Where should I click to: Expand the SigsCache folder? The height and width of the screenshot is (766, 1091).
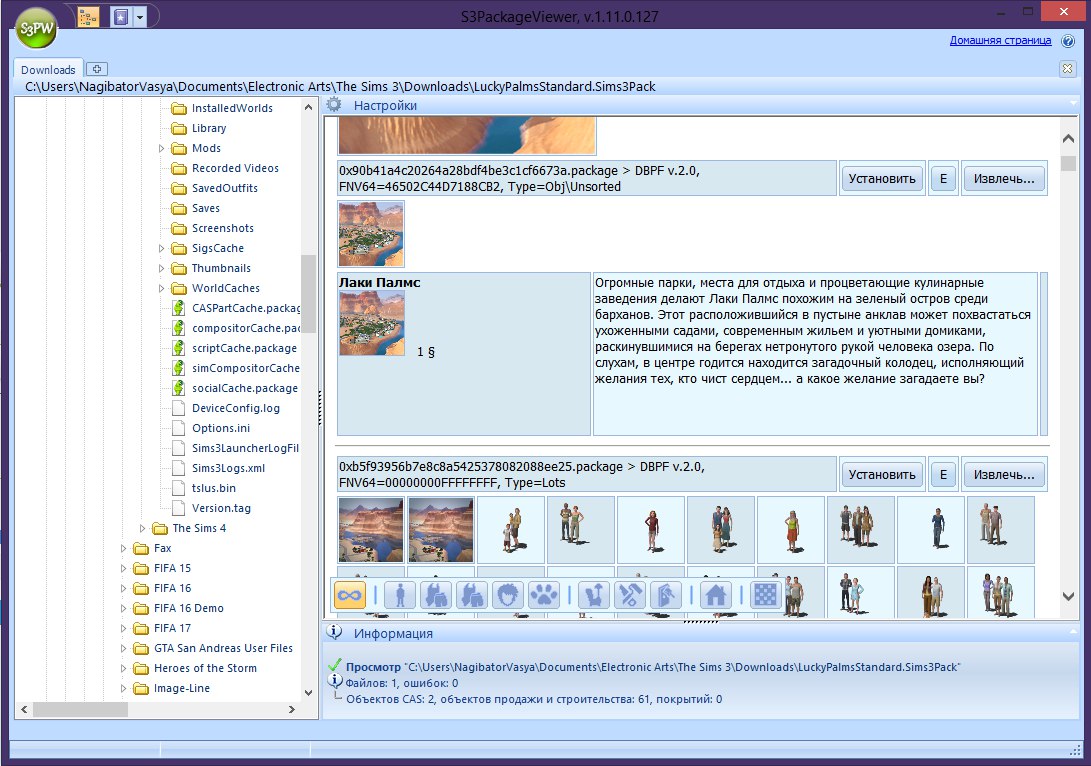[161, 248]
